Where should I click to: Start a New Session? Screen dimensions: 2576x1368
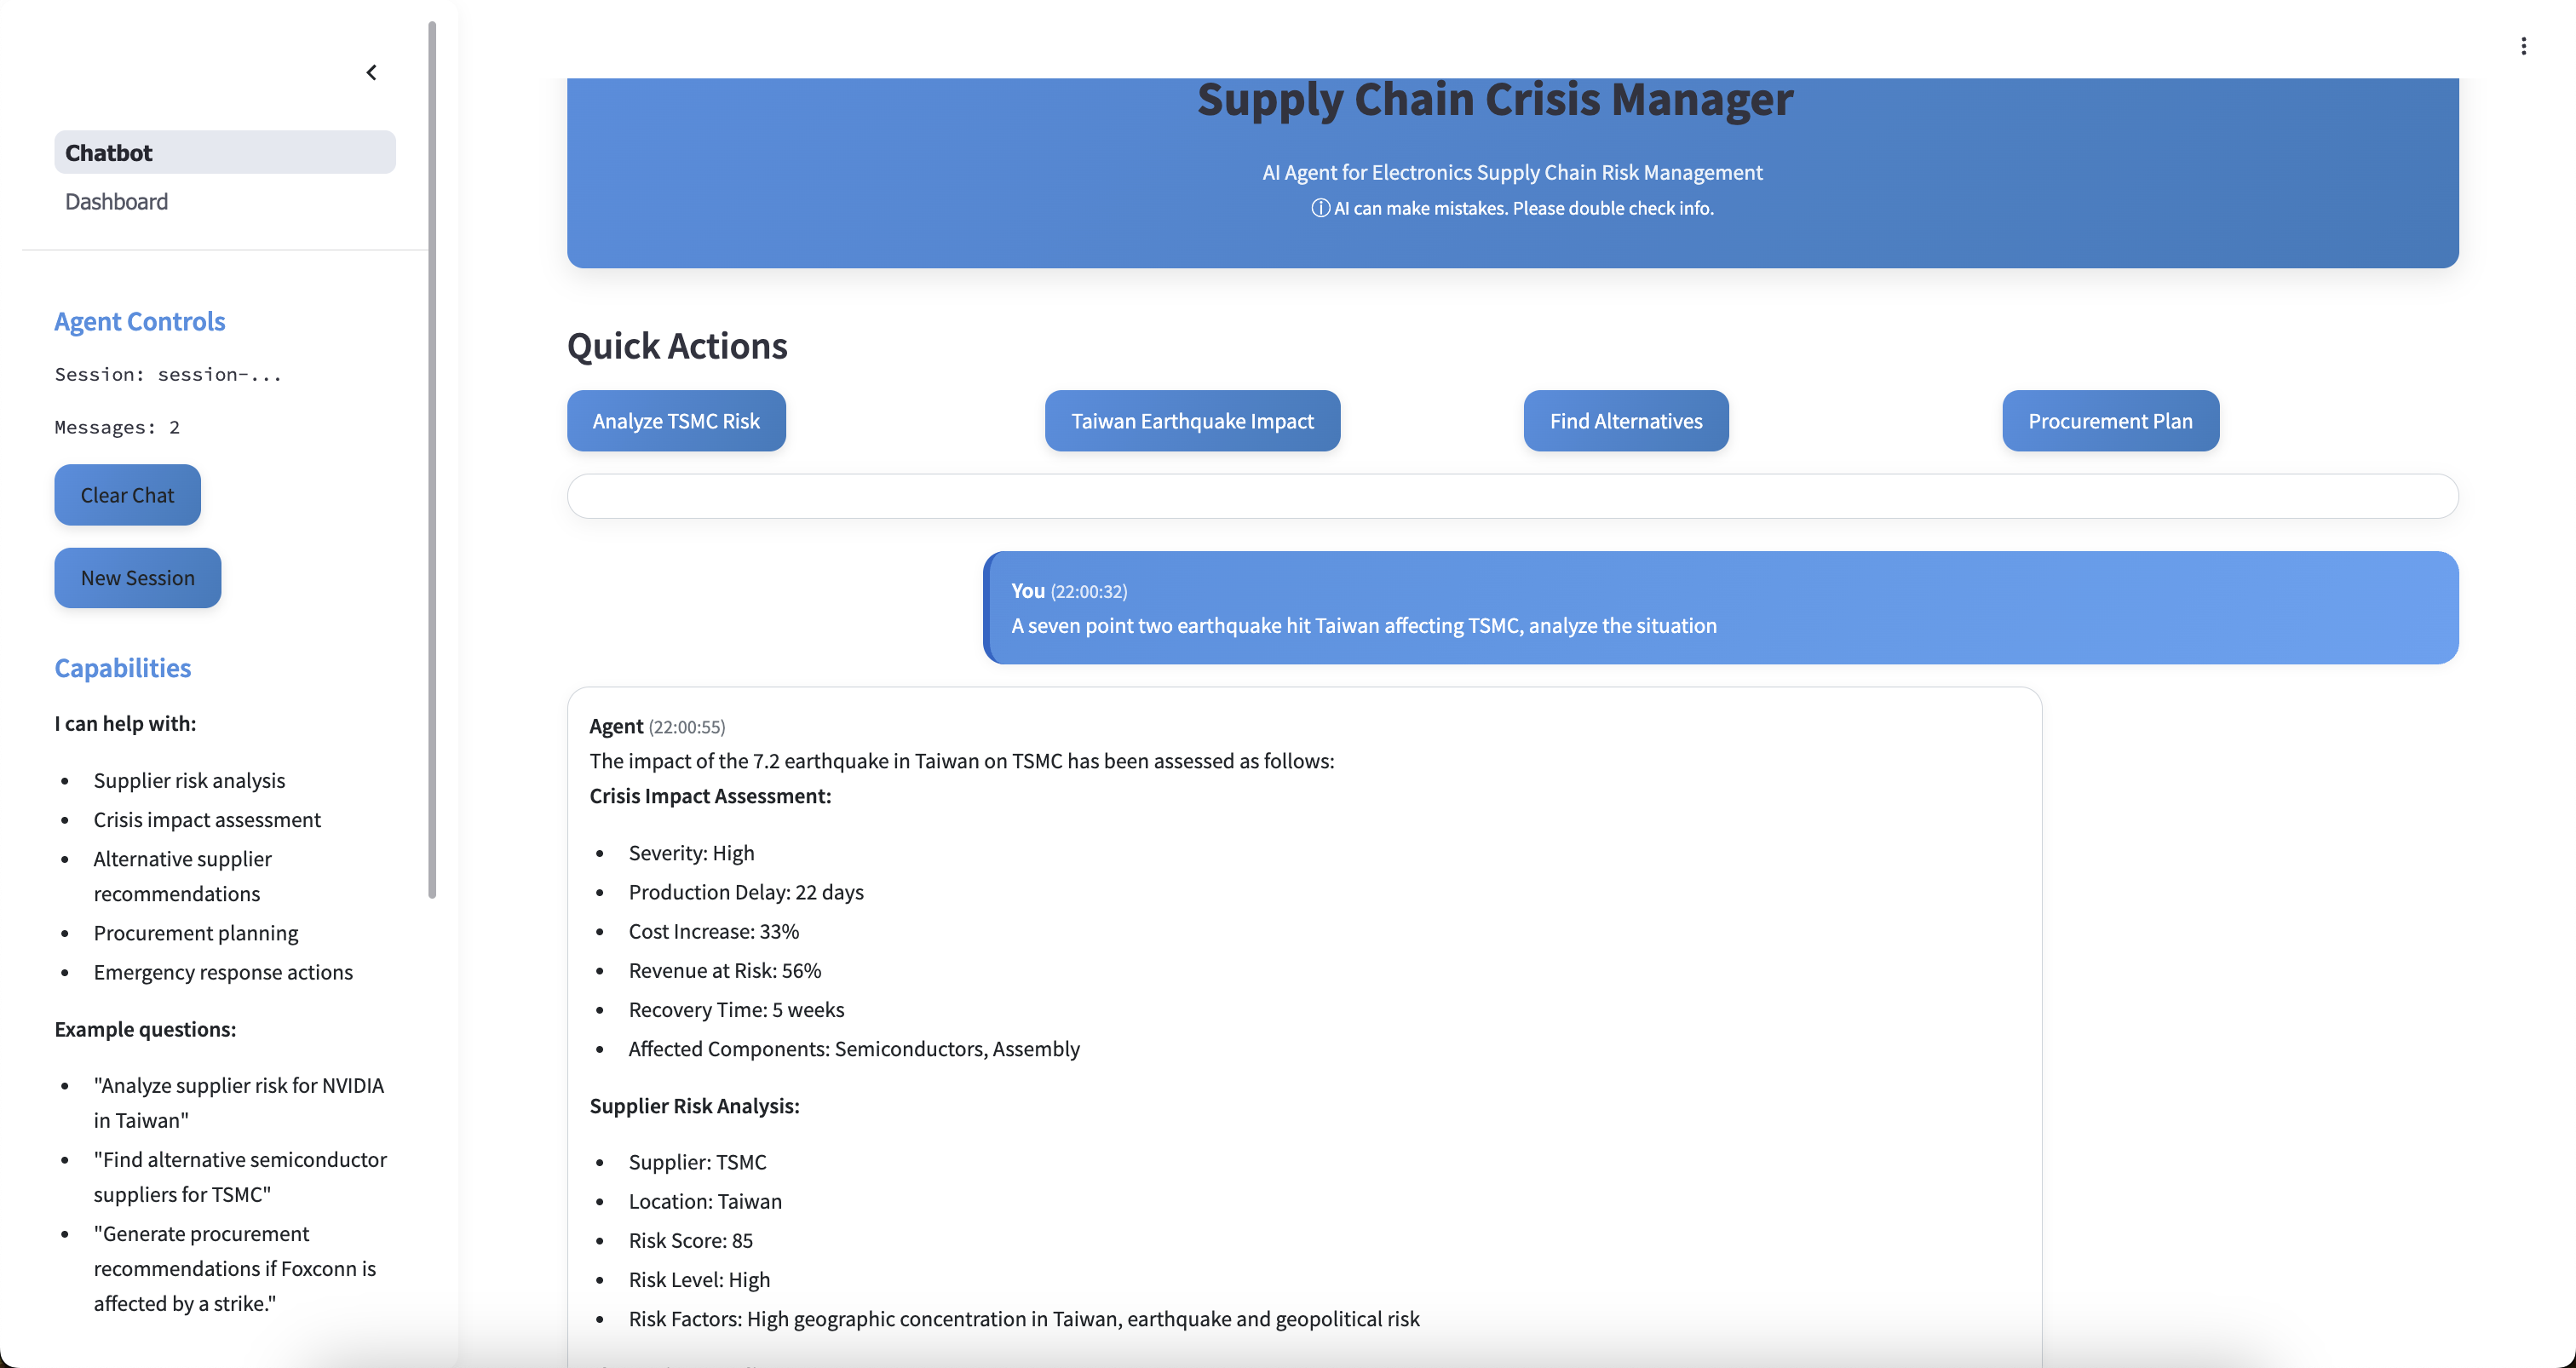pos(137,577)
